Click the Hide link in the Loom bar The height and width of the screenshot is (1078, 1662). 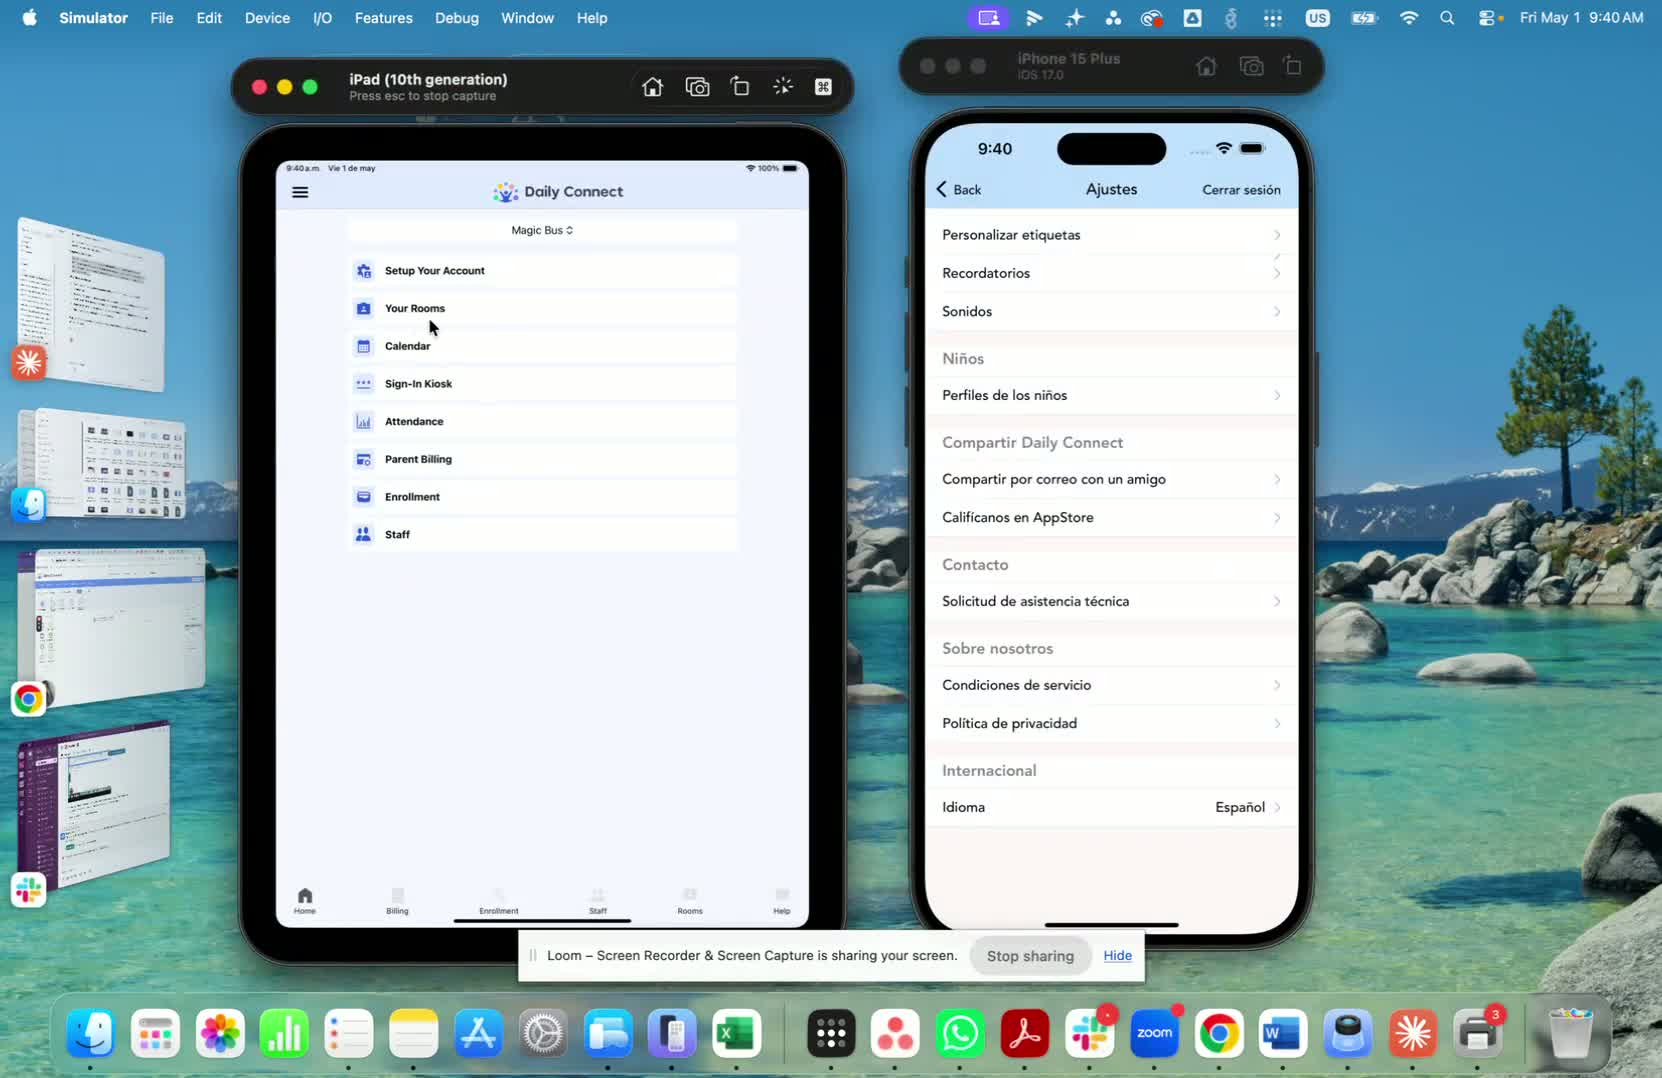(1118, 956)
